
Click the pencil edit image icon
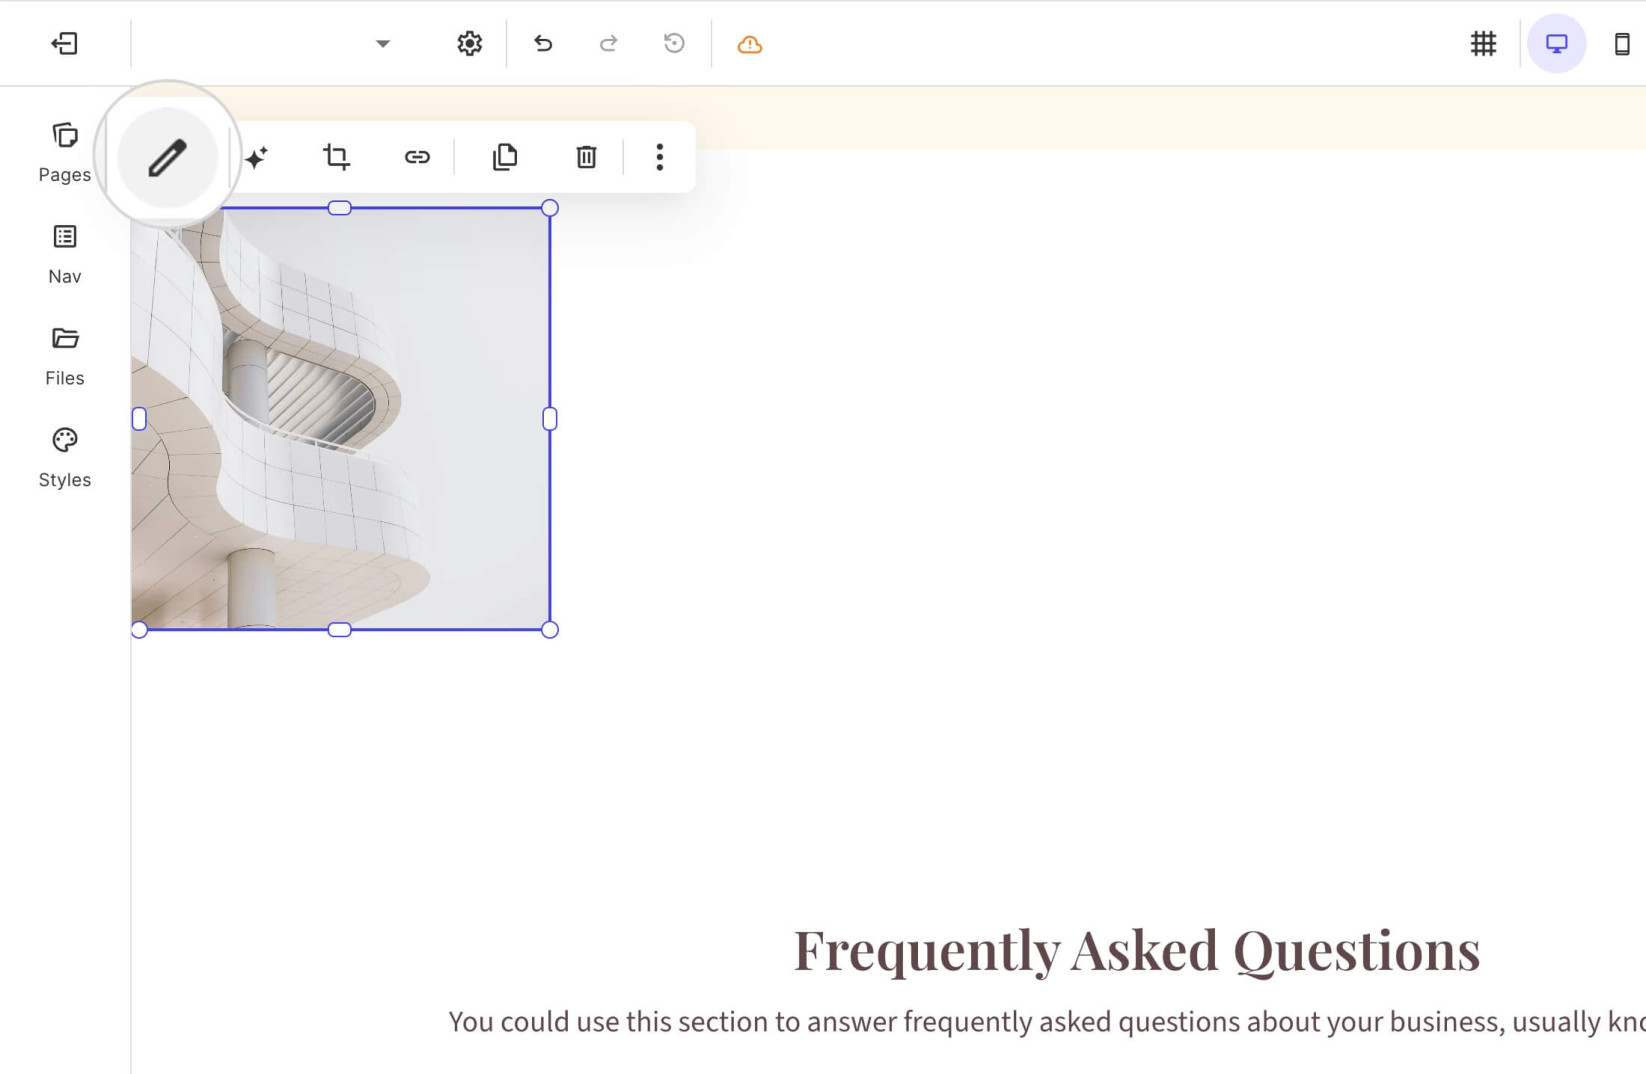(167, 158)
